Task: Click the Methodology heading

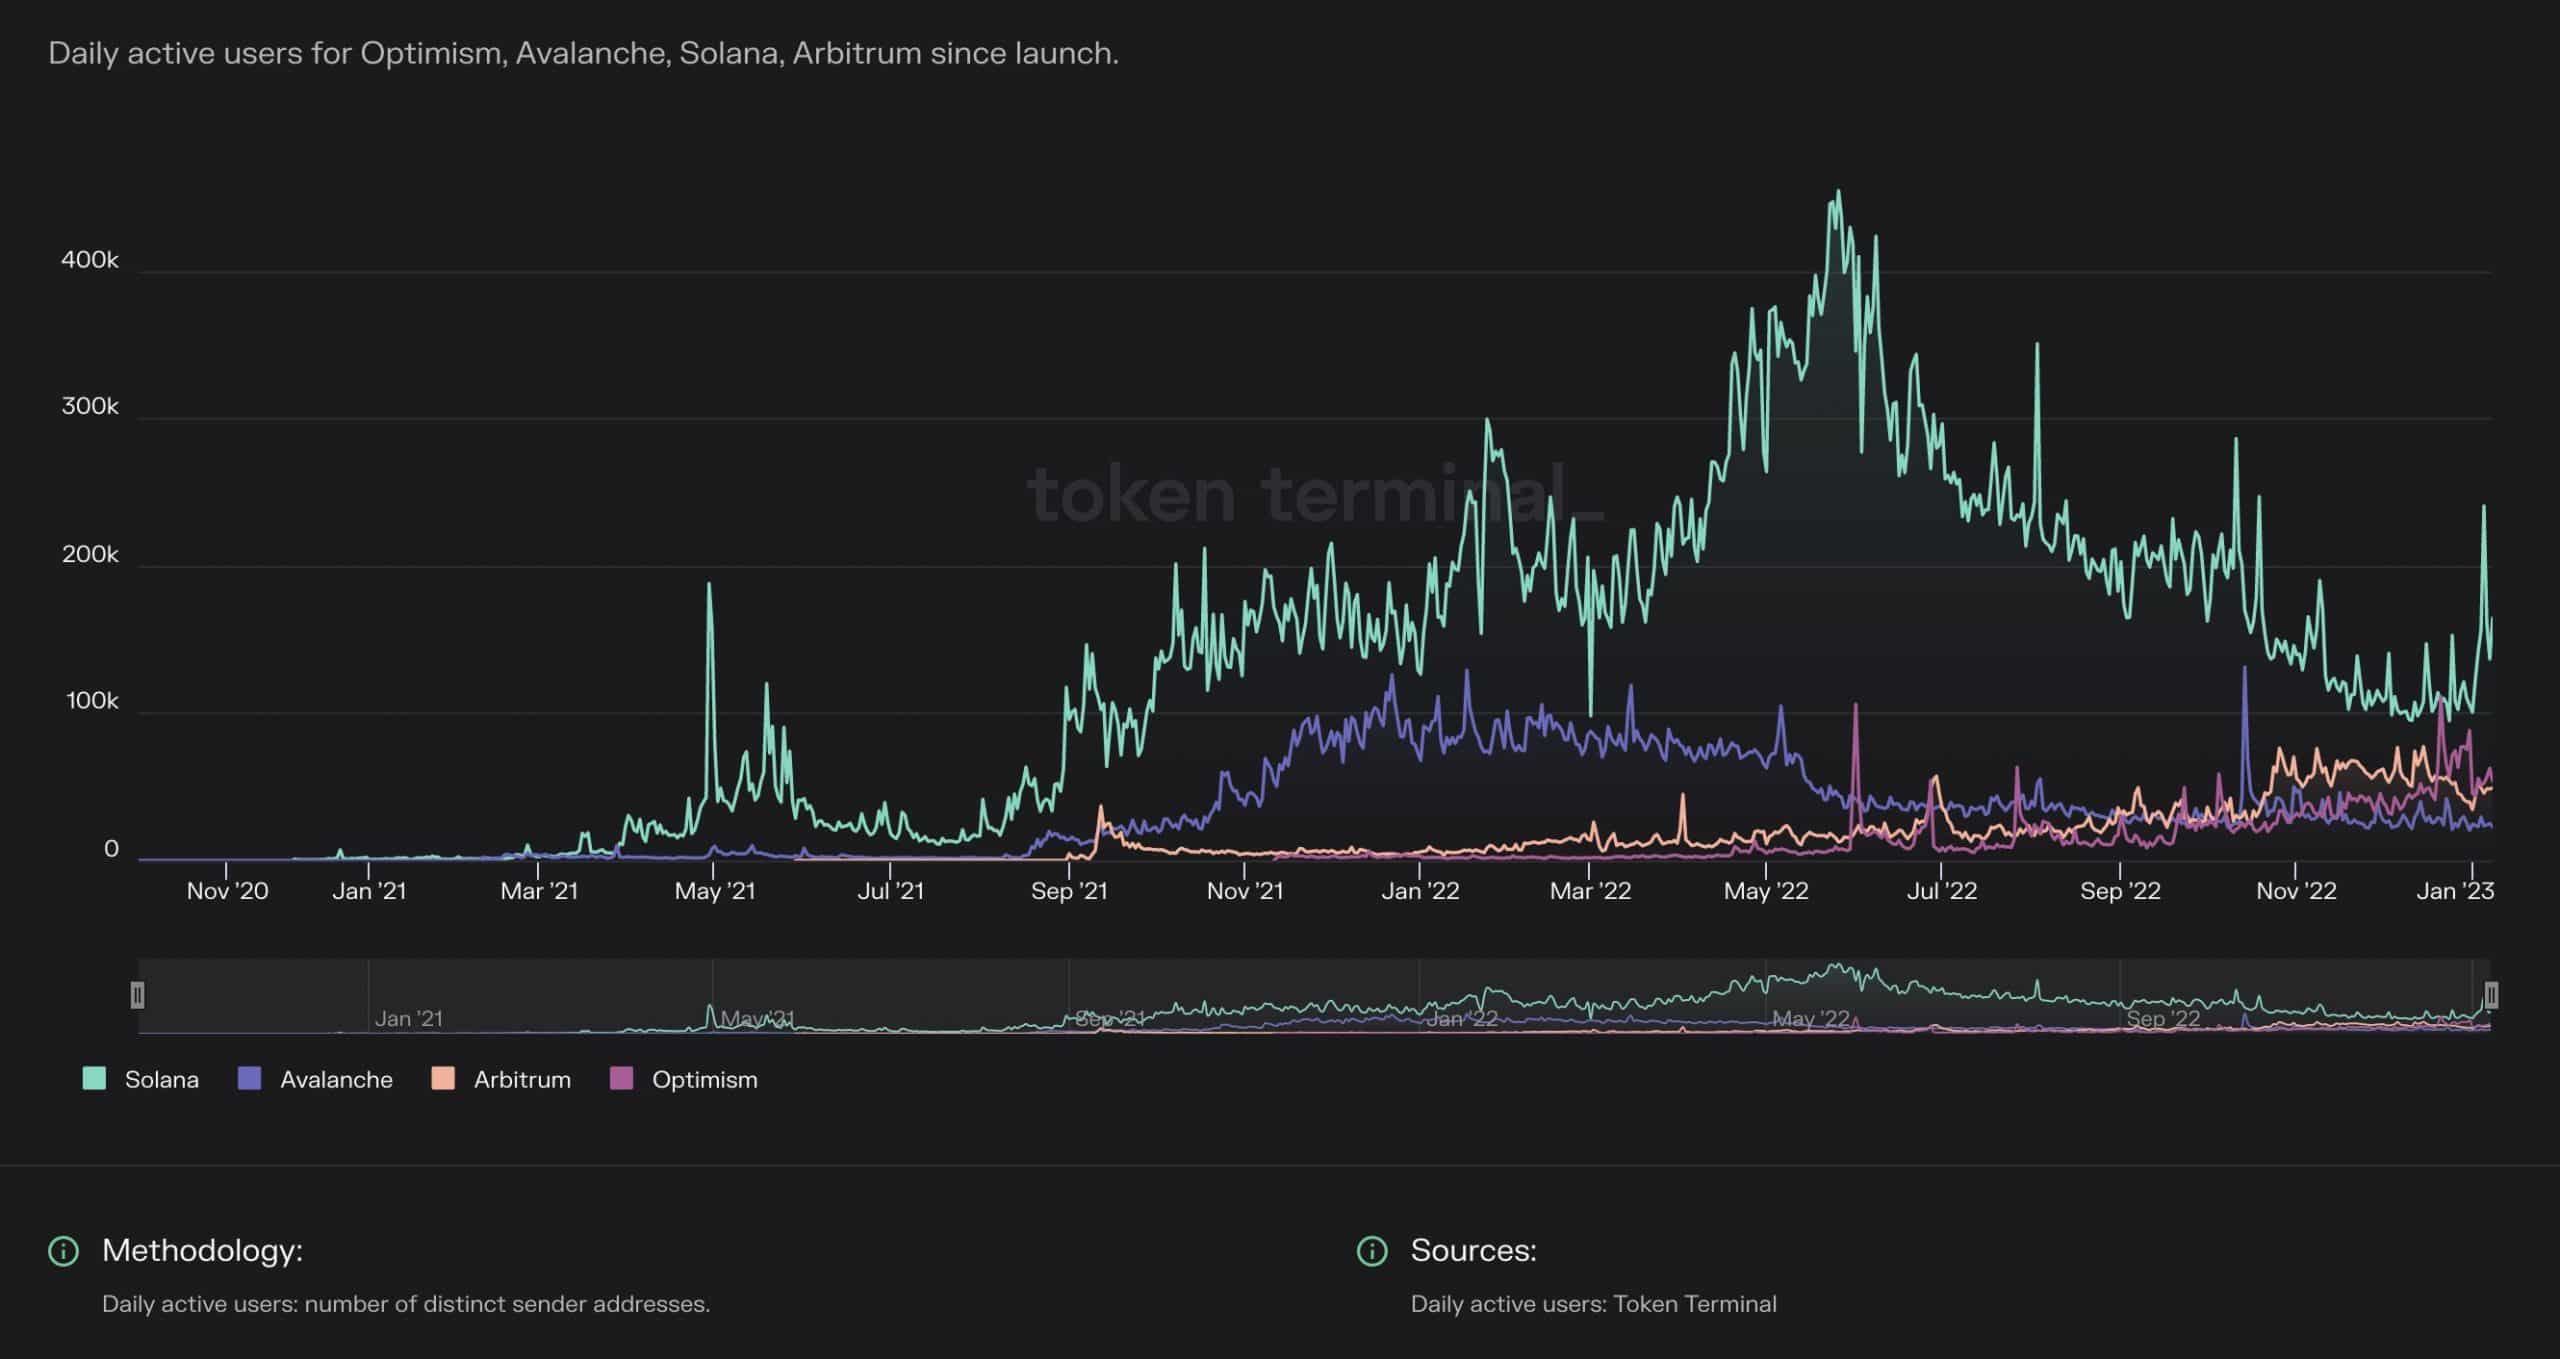Action: click(202, 1250)
